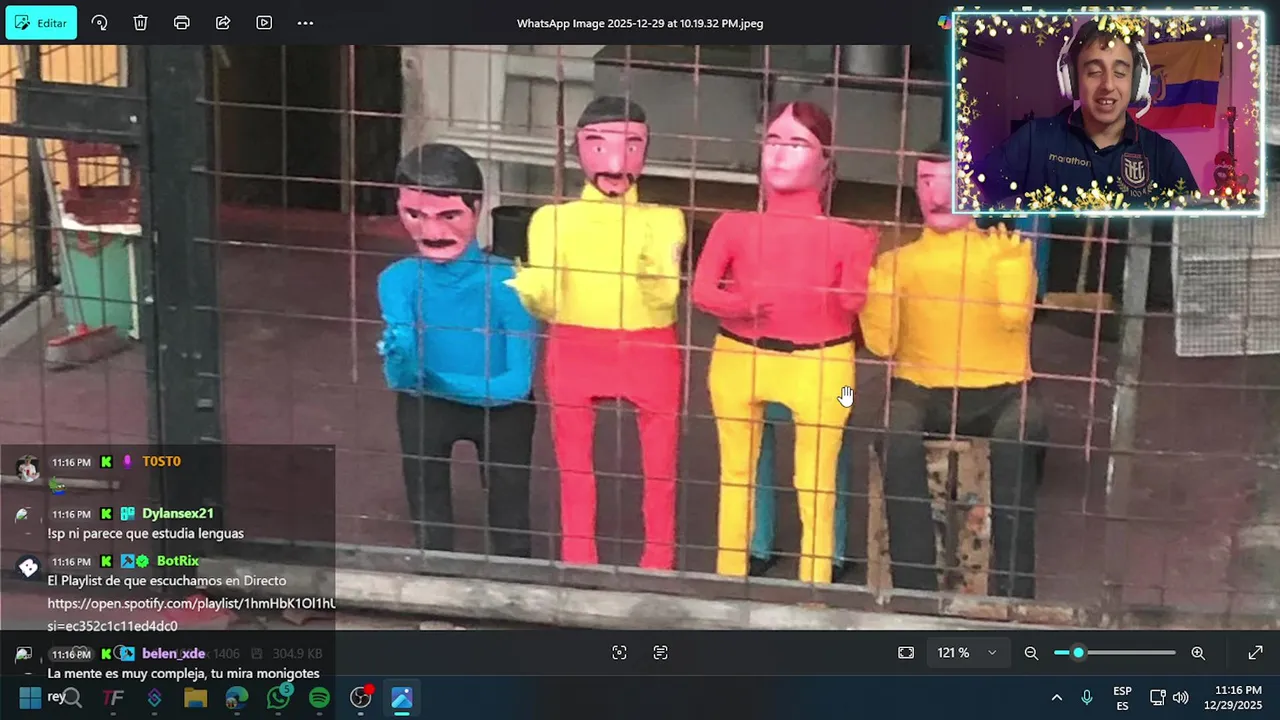Image resolution: width=1280 pixels, height=720 pixels.
Task: Open File Explorer from the taskbar
Action: tap(195, 698)
